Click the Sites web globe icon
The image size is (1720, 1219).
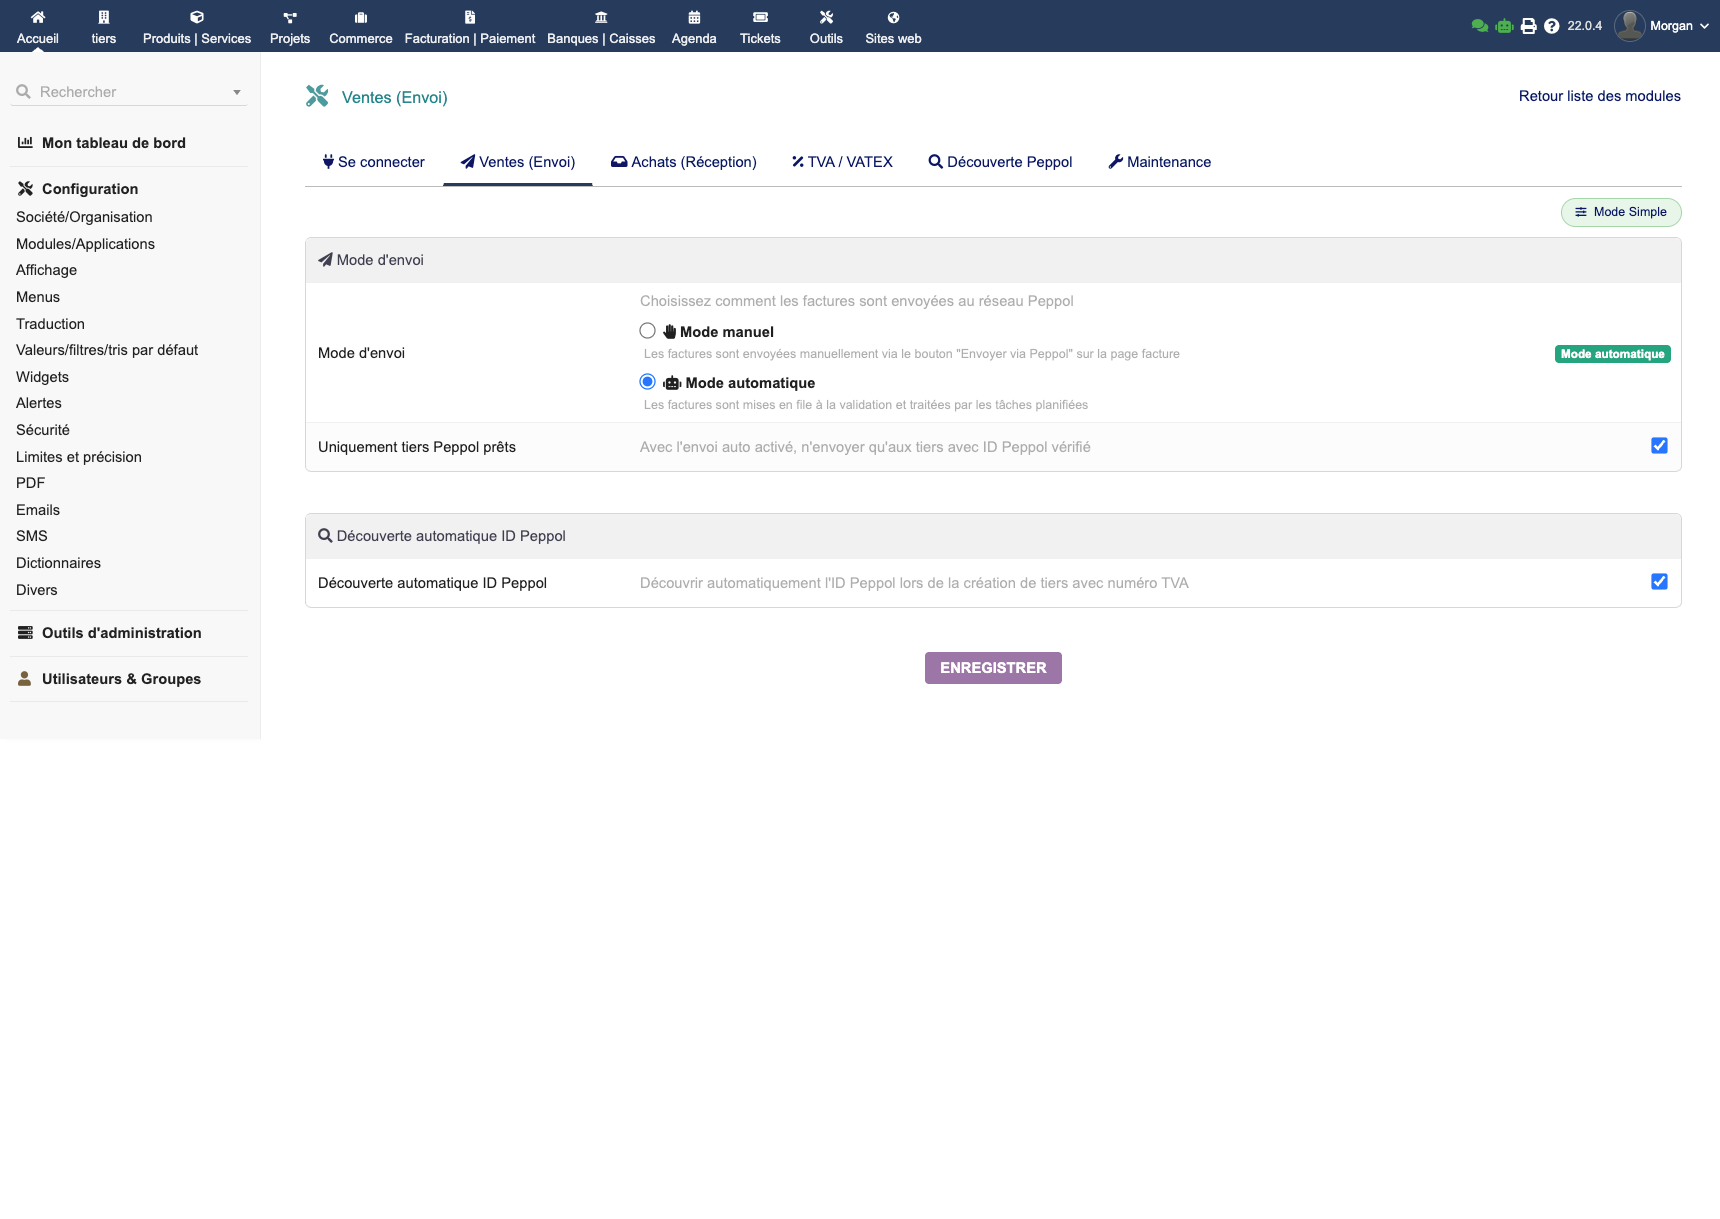point(893,17)
